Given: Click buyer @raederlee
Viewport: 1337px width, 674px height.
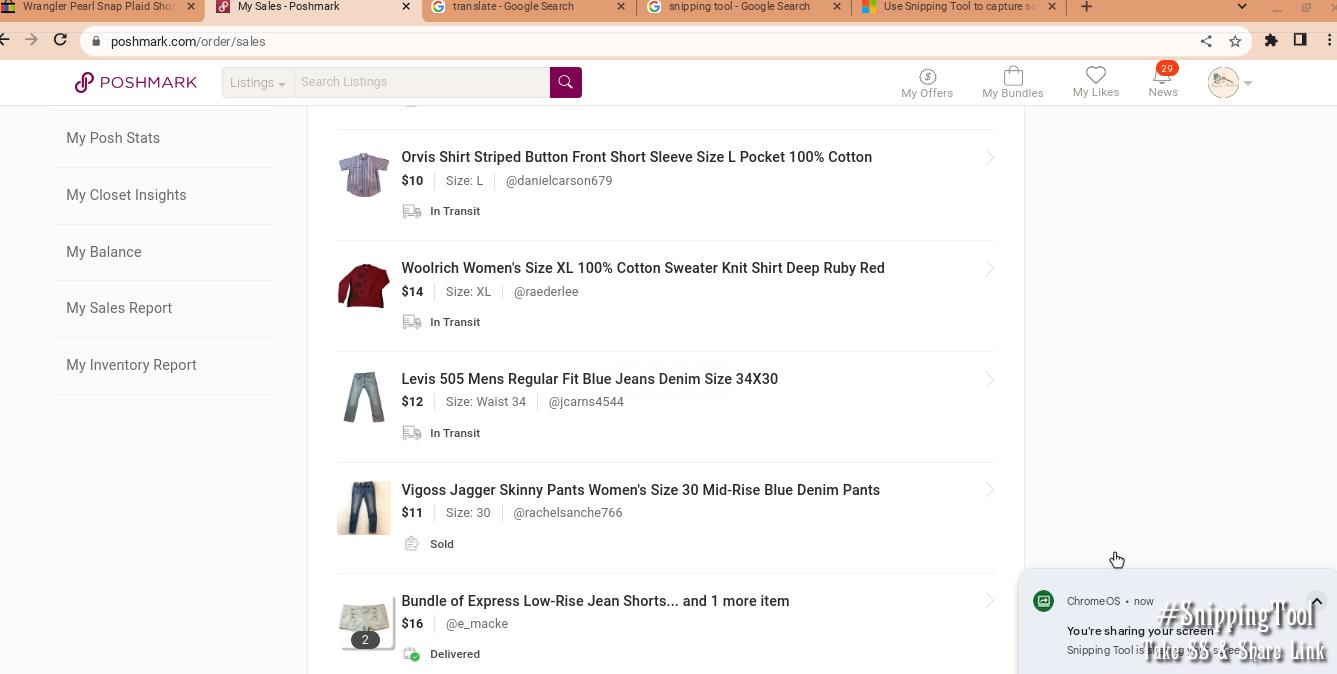Looking at the screenshot, I should click(x=546, y=292).
